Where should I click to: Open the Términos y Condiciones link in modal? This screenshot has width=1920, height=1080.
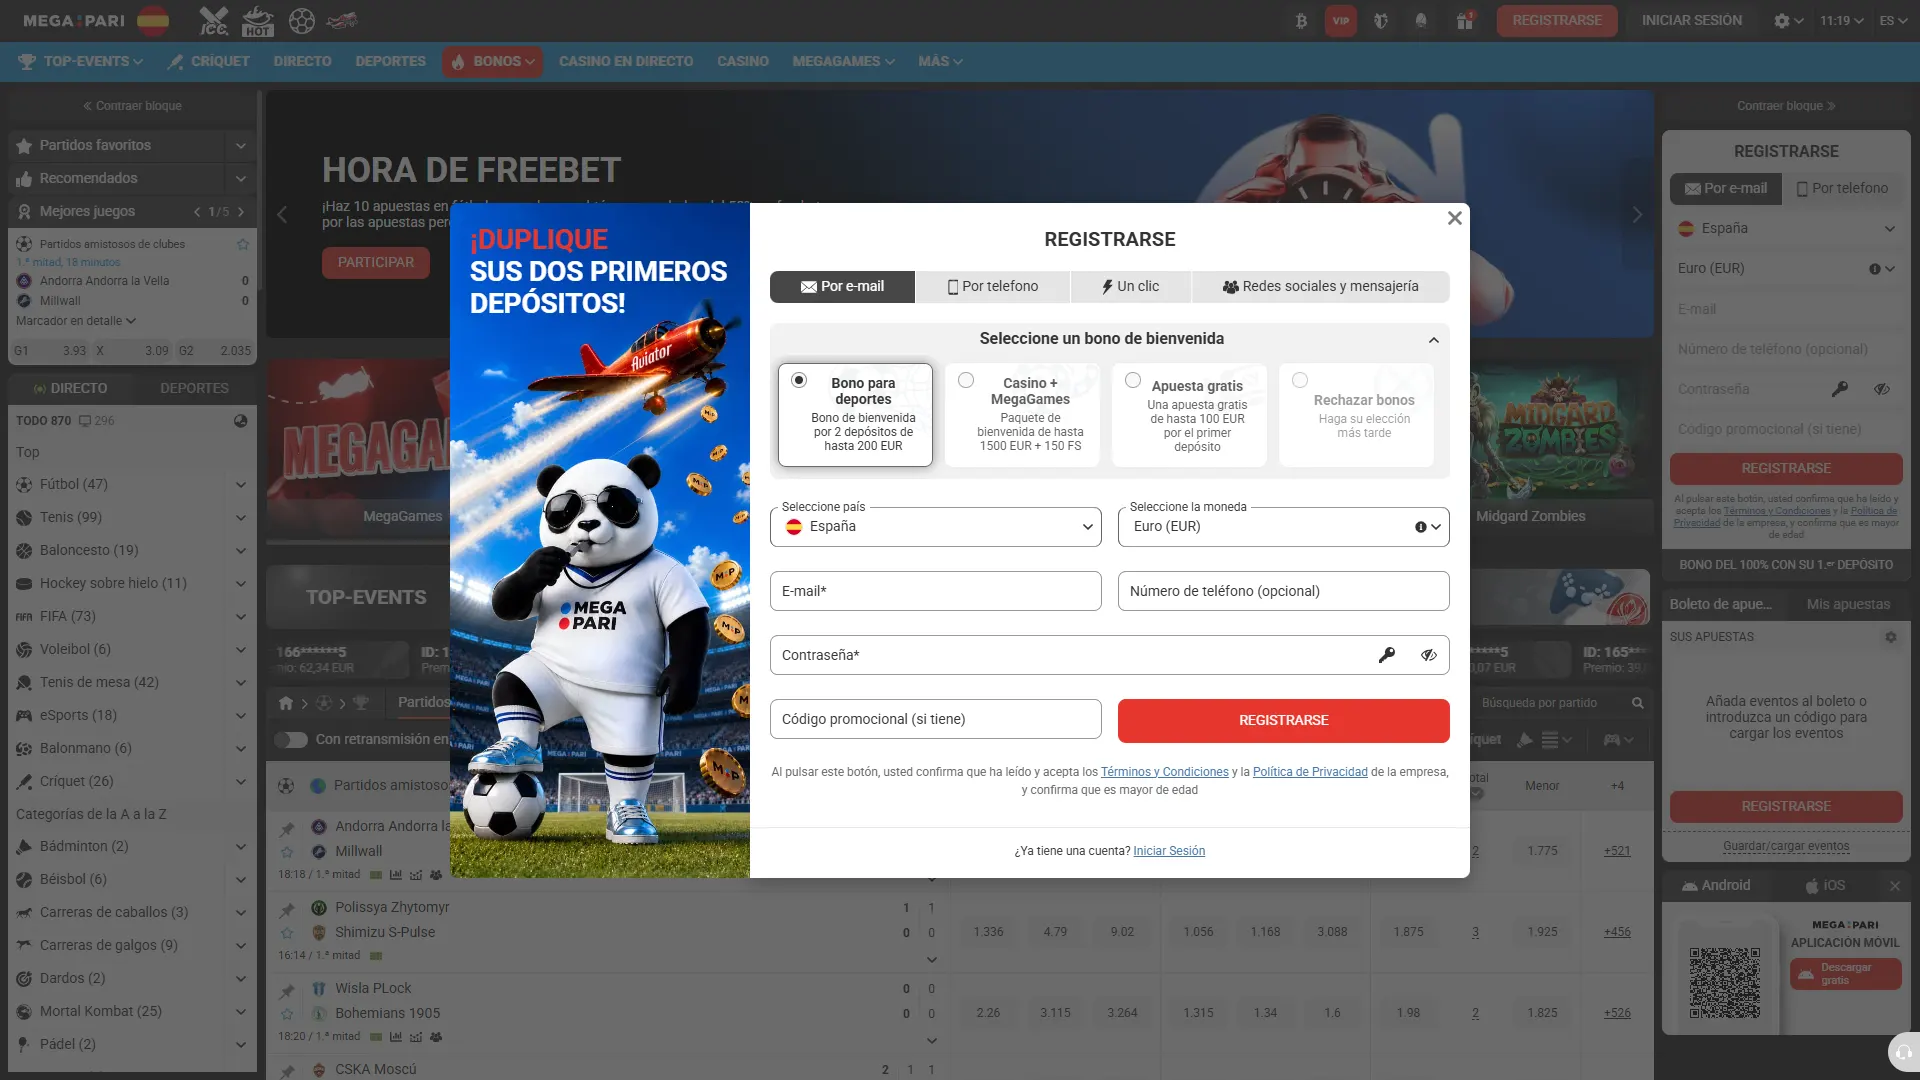pyautogui.click(x=1164, y=772)
